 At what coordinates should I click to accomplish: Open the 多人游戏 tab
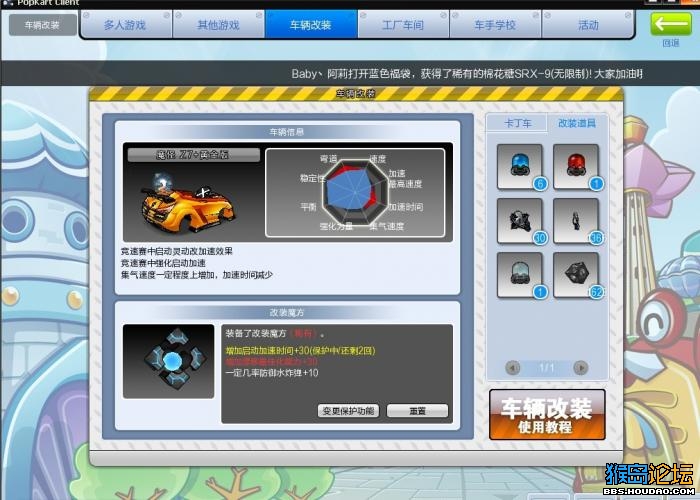[125, 25]
